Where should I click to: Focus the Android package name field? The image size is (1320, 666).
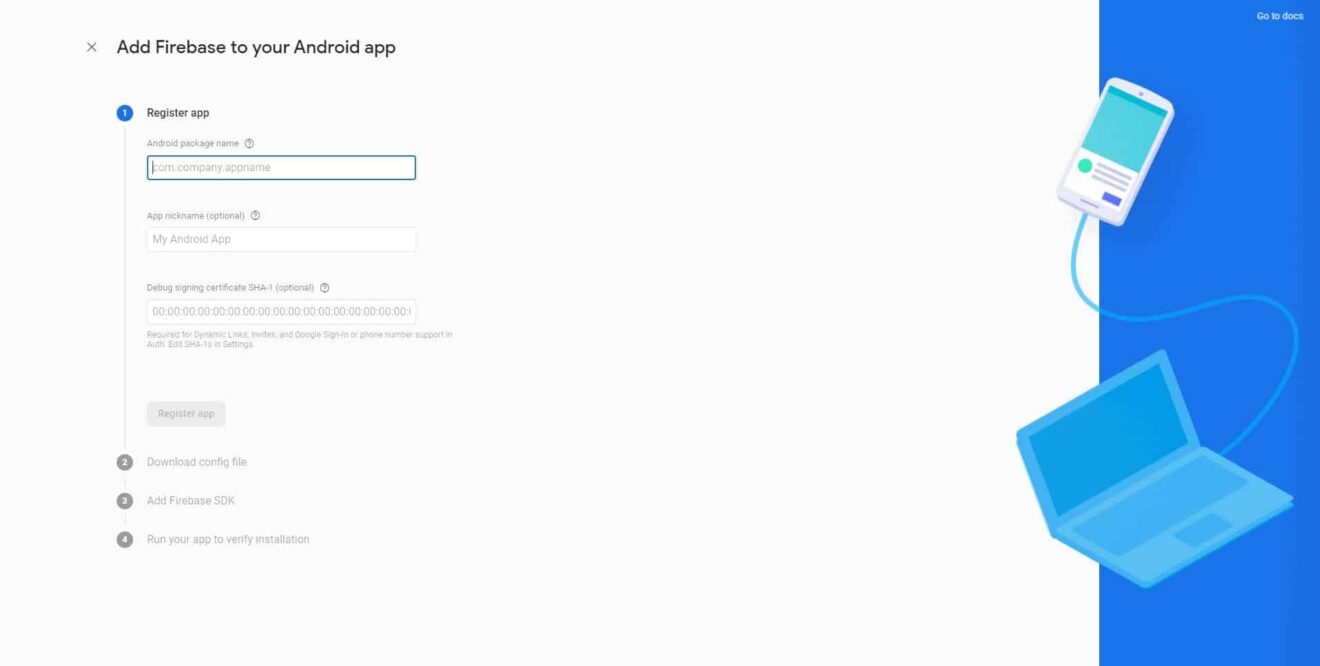pyautogui.click(x=281, y=168)
